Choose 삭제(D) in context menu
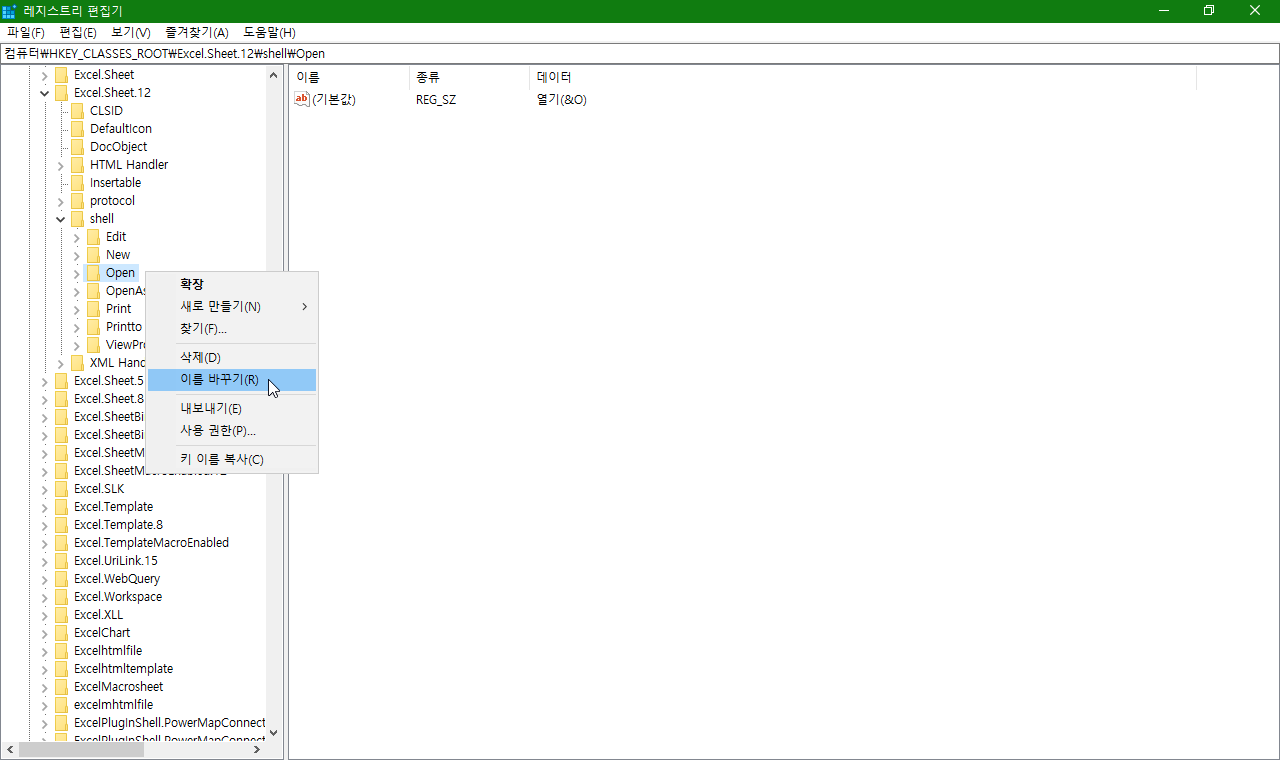 coord(232,357)
